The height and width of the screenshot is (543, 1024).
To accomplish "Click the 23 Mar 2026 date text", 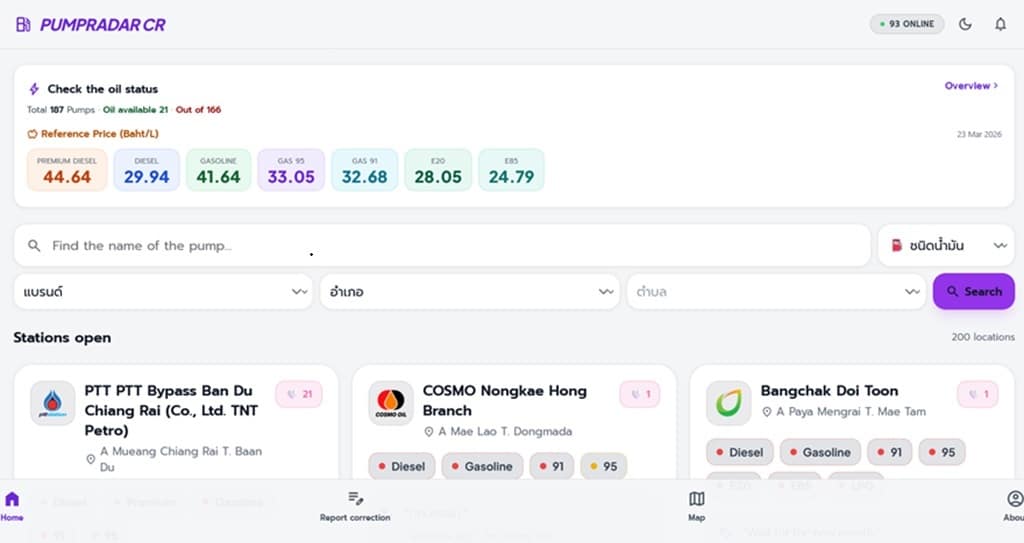I will pos(979,134).
